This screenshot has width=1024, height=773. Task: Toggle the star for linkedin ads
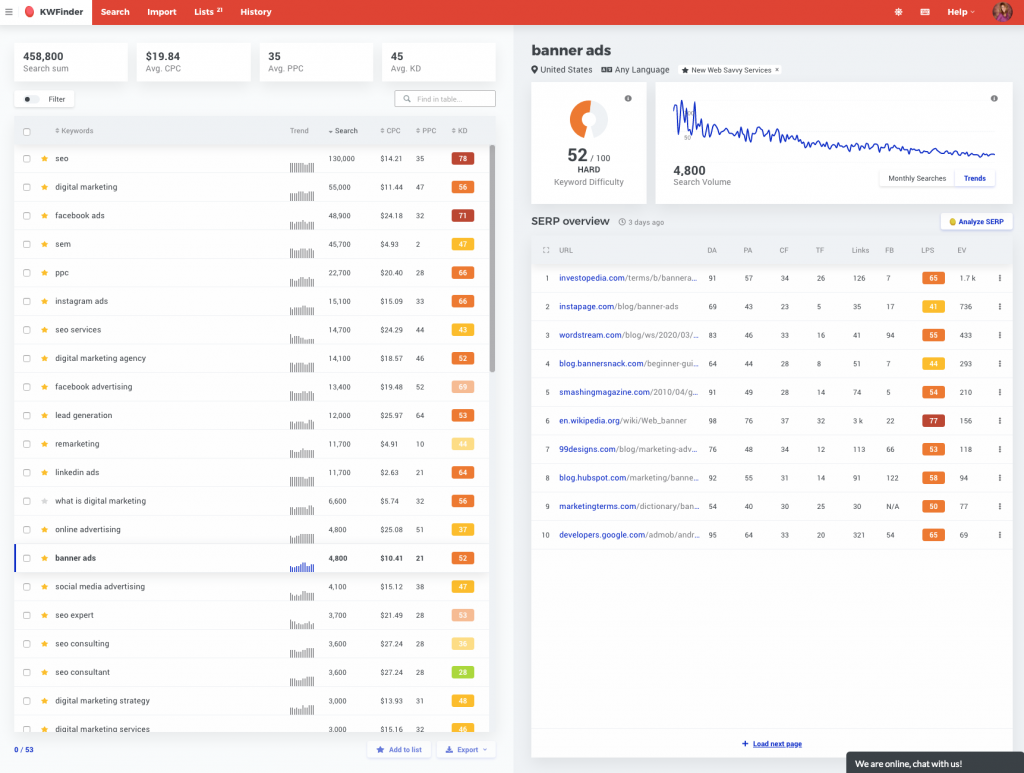coord(44,473)
